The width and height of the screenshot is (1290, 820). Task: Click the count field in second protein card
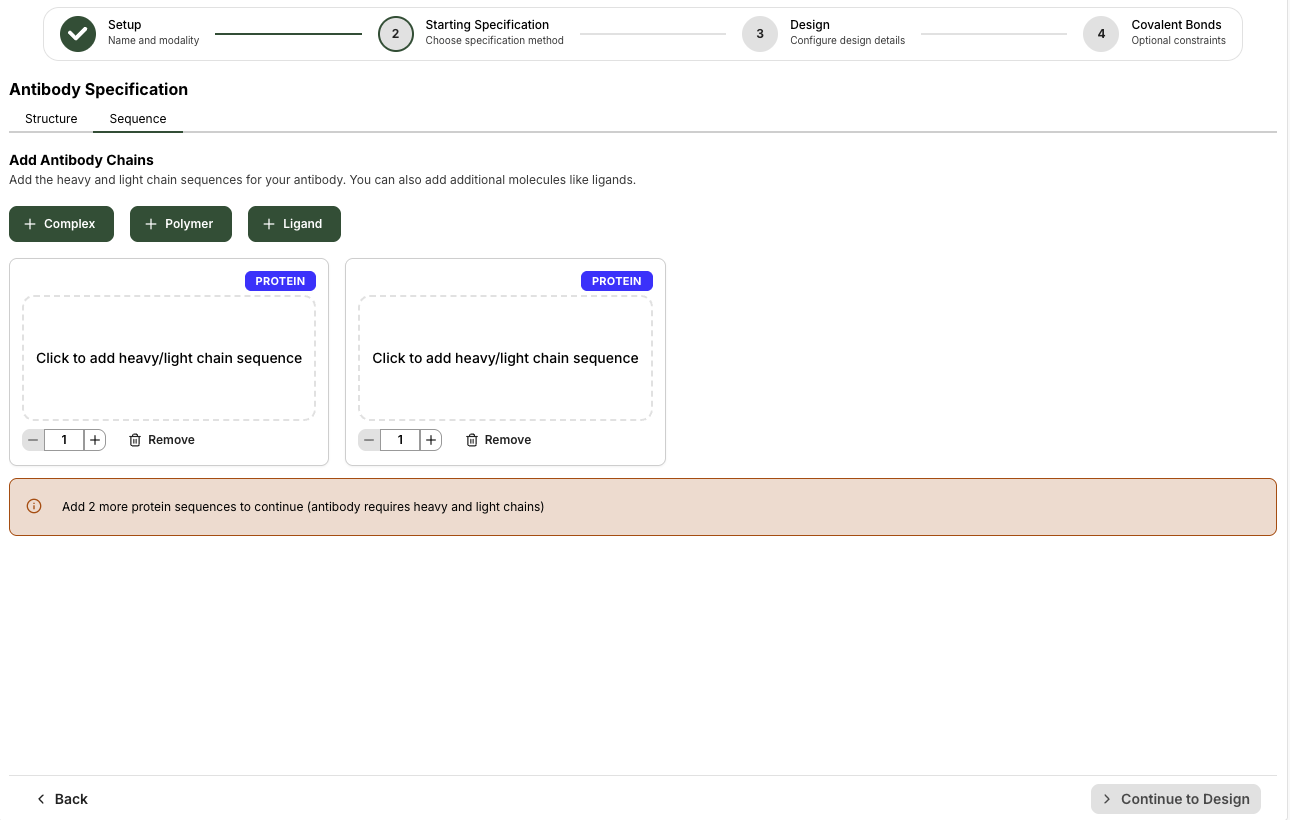tap(400, 440)
